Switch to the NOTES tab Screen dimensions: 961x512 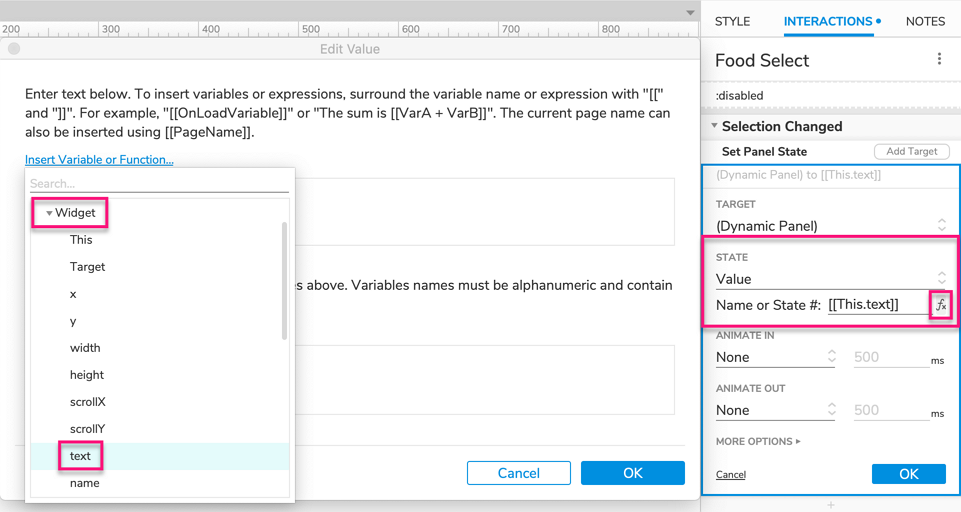925,21
